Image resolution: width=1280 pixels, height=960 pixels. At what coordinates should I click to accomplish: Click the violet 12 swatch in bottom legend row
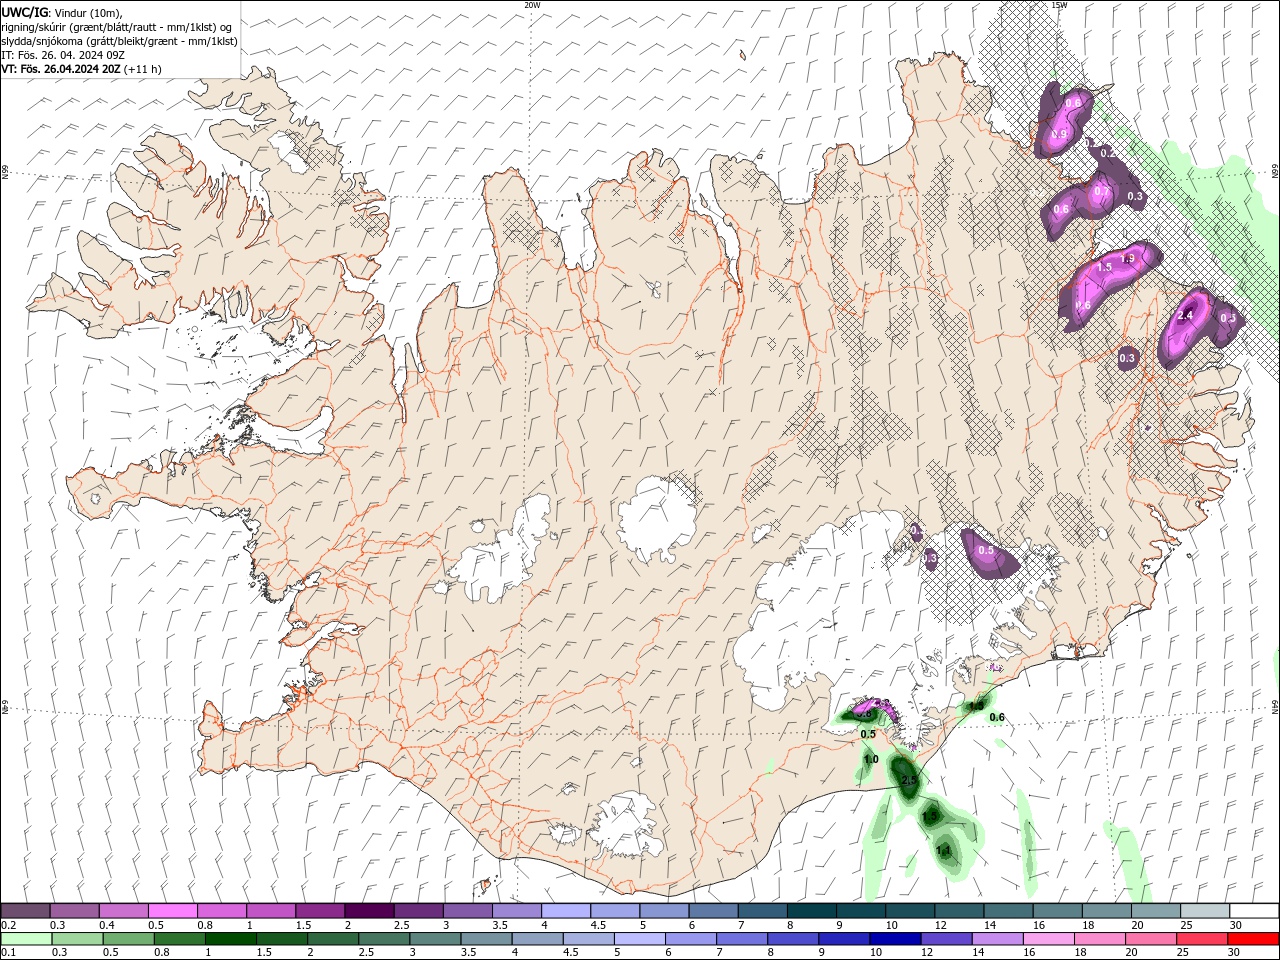pyautogui.click(x=945, y=939)
